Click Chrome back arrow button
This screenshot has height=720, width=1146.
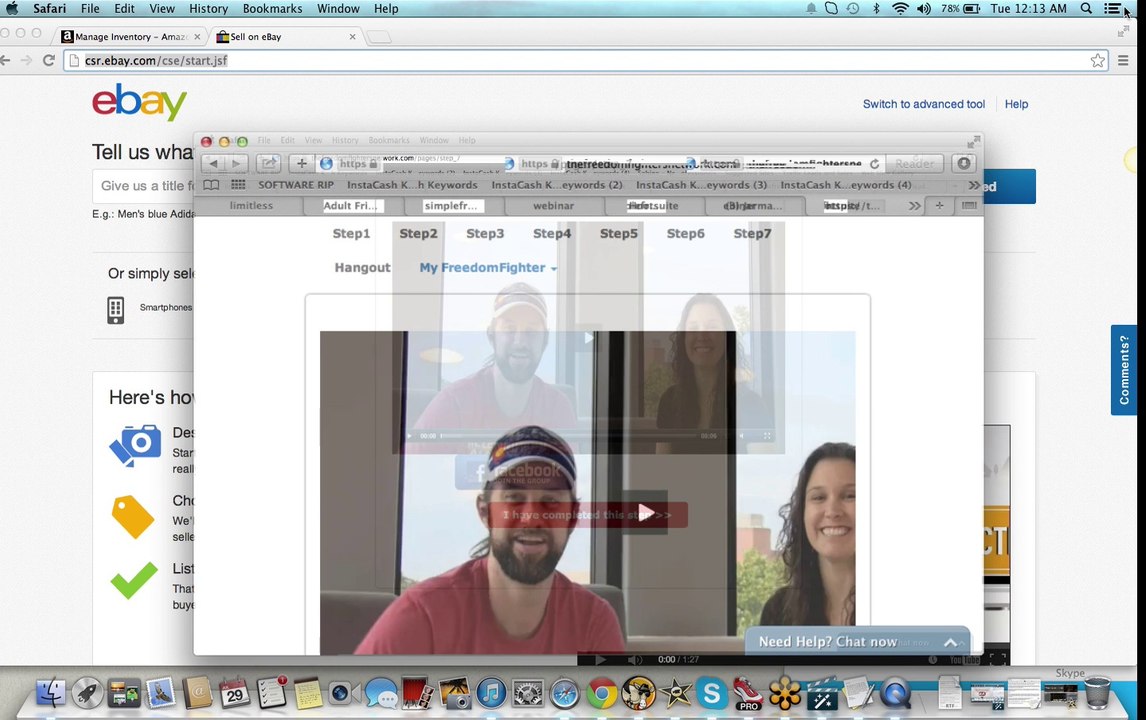click(x=6, y=61)
